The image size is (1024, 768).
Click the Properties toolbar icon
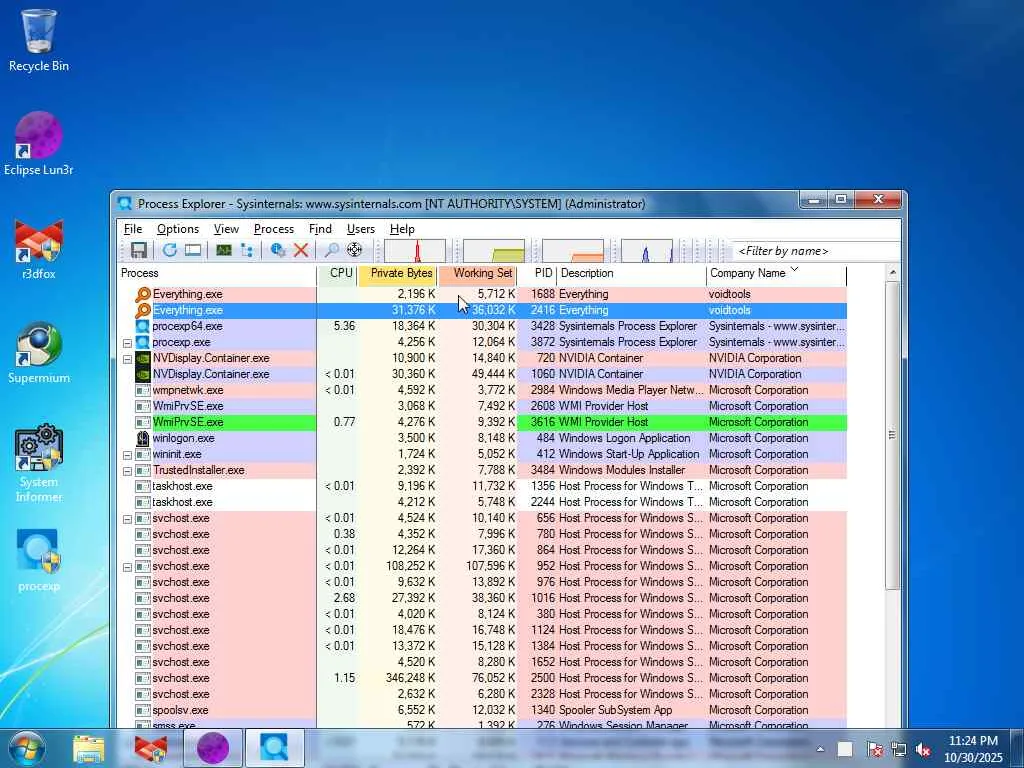tap(278, 250)
